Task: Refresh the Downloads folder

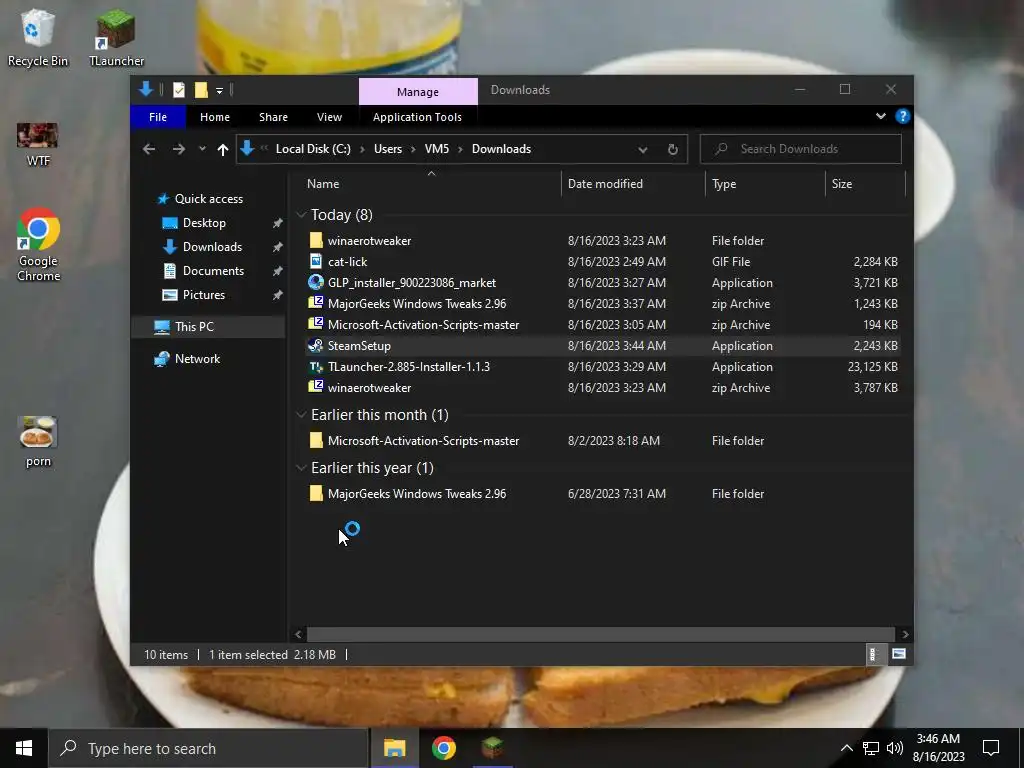Action: 673,150
